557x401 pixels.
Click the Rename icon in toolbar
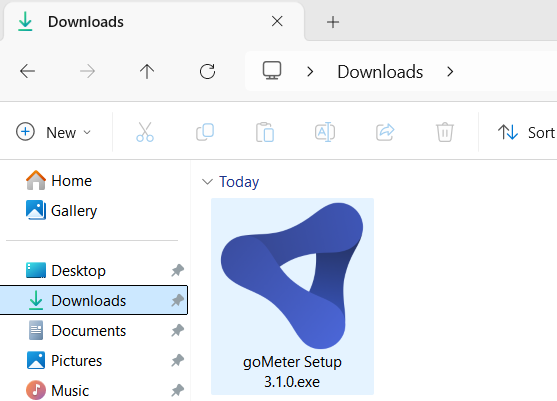pos(325,132)
